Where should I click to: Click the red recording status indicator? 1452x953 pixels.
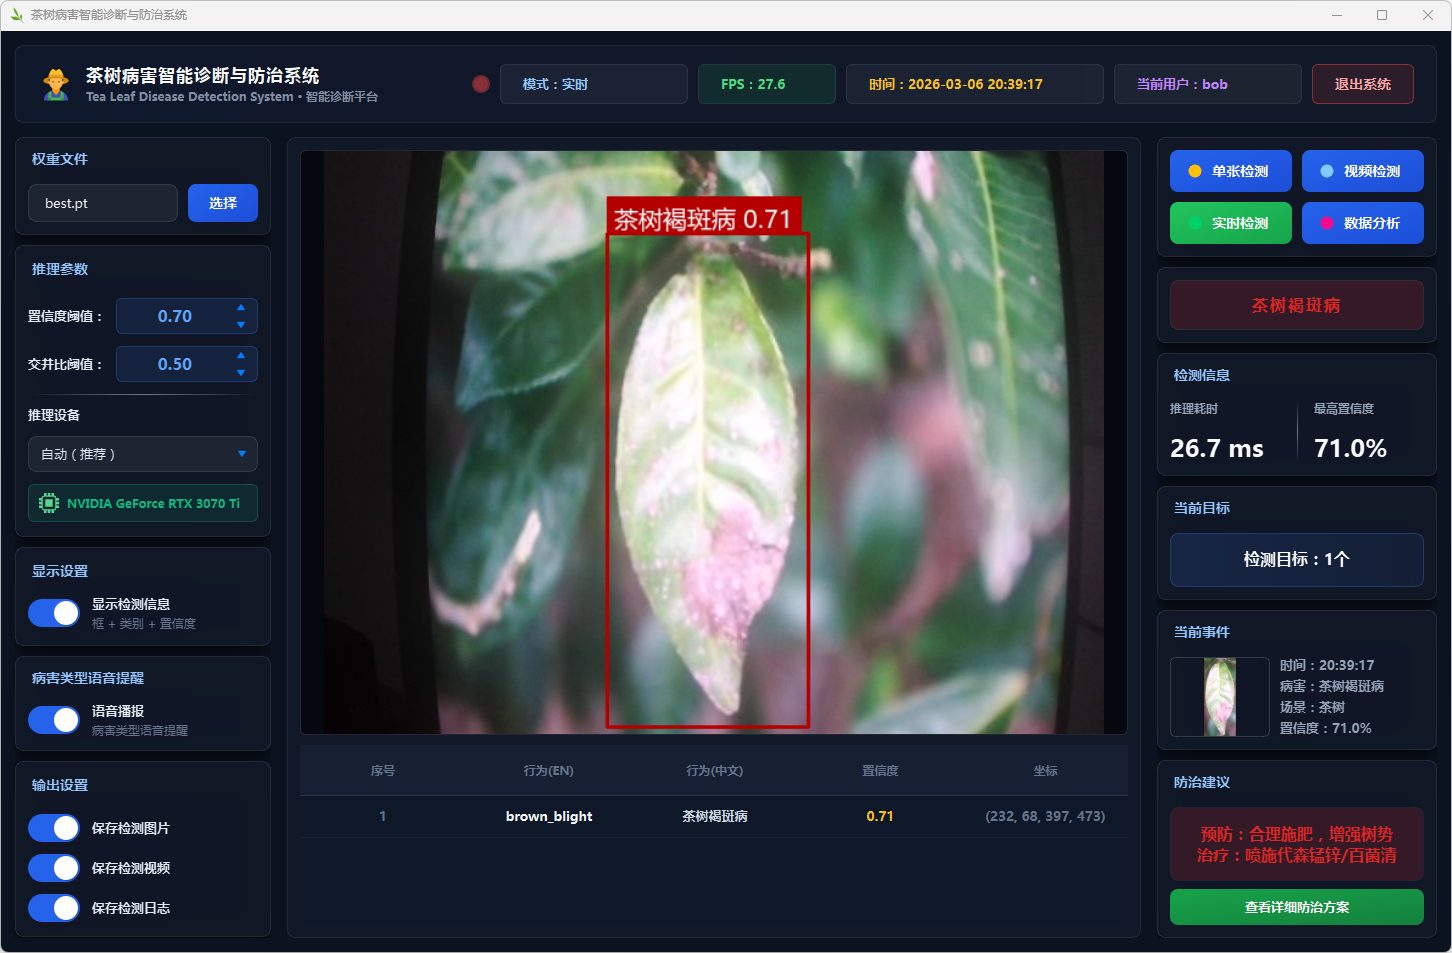click(x=481, y=84)
